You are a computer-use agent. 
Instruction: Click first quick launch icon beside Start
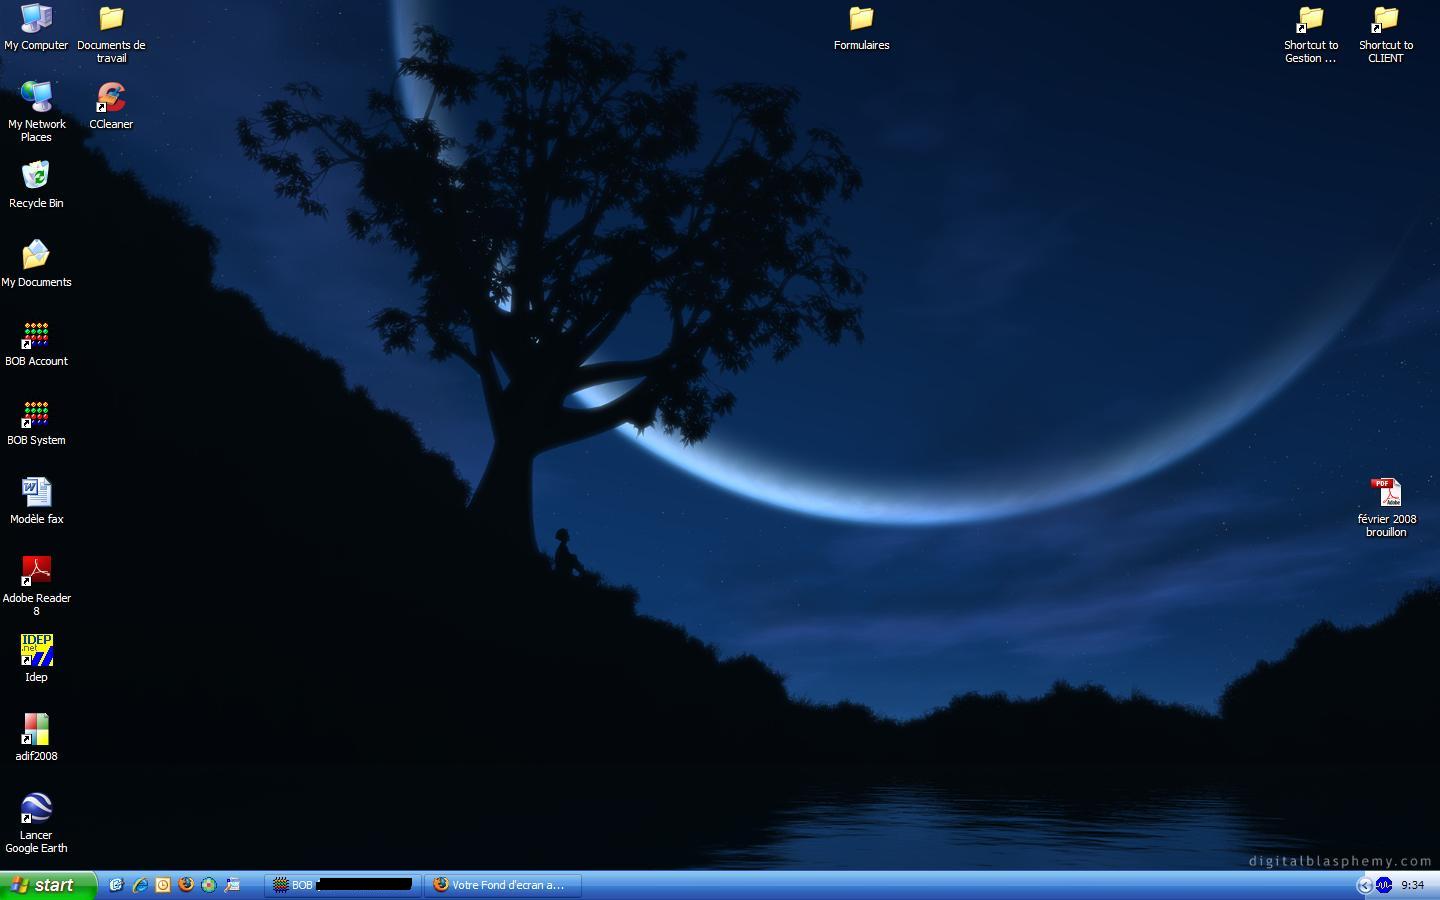[x=117, y=885]
